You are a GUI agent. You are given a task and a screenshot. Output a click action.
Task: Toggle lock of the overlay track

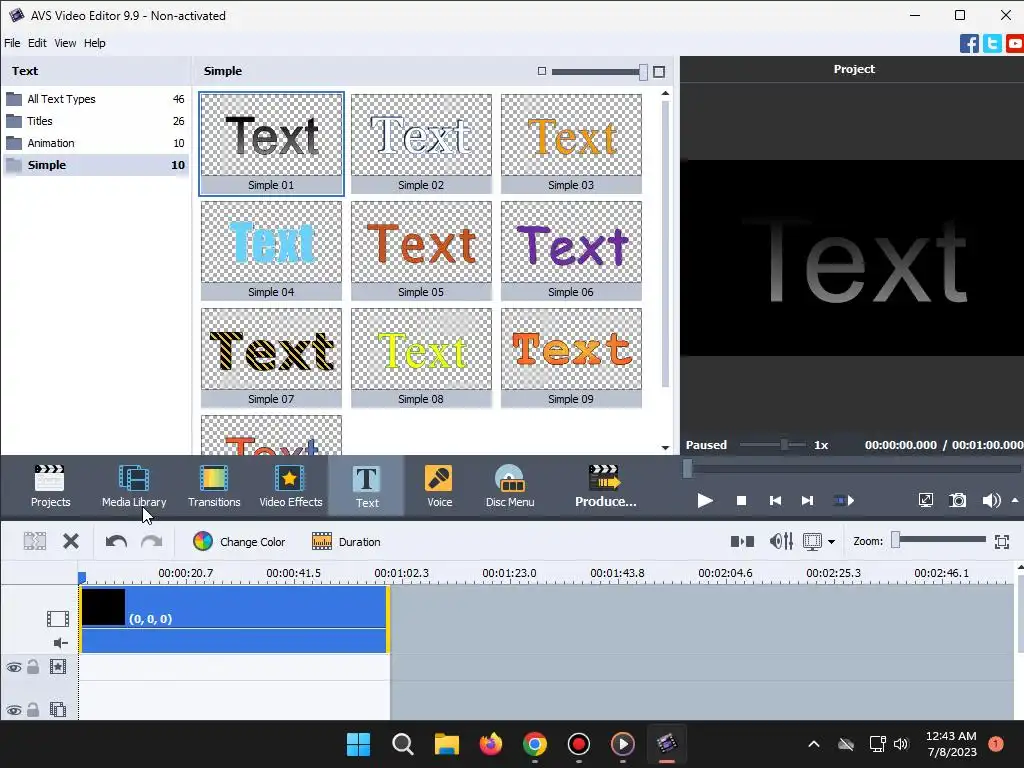tap(33, 709)
